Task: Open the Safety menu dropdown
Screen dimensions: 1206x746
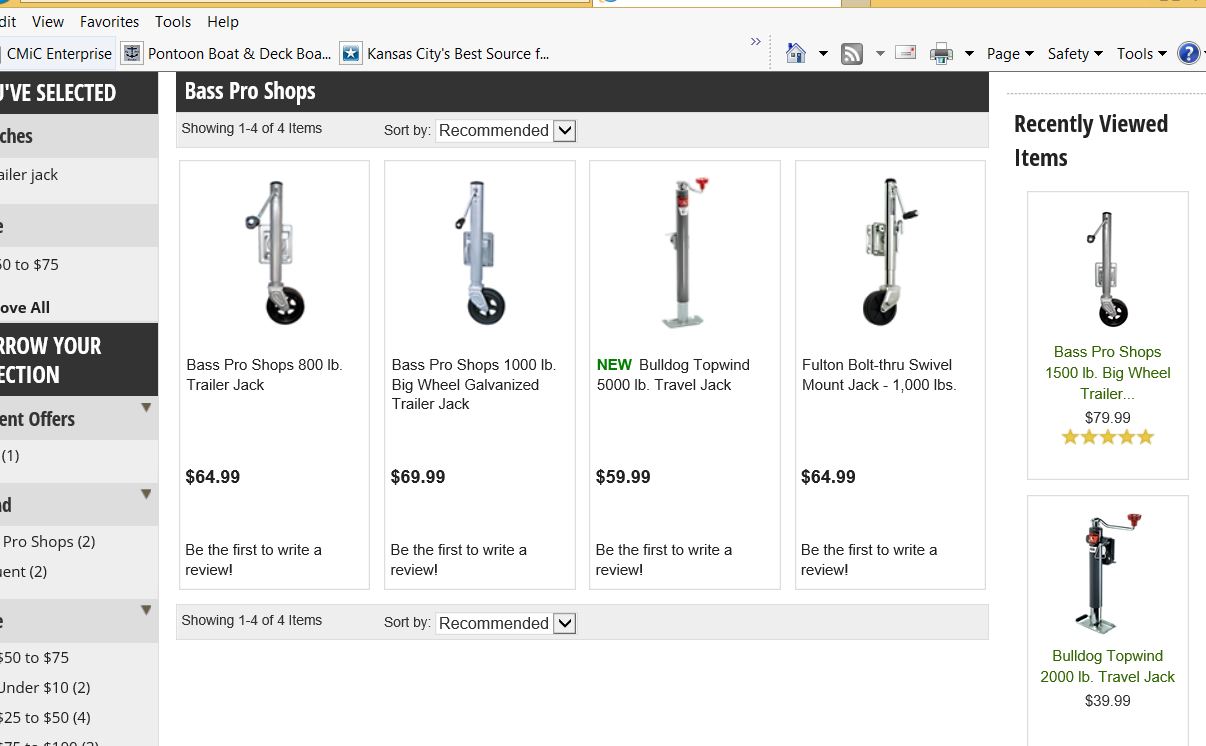Action: tap(1074, 54)
